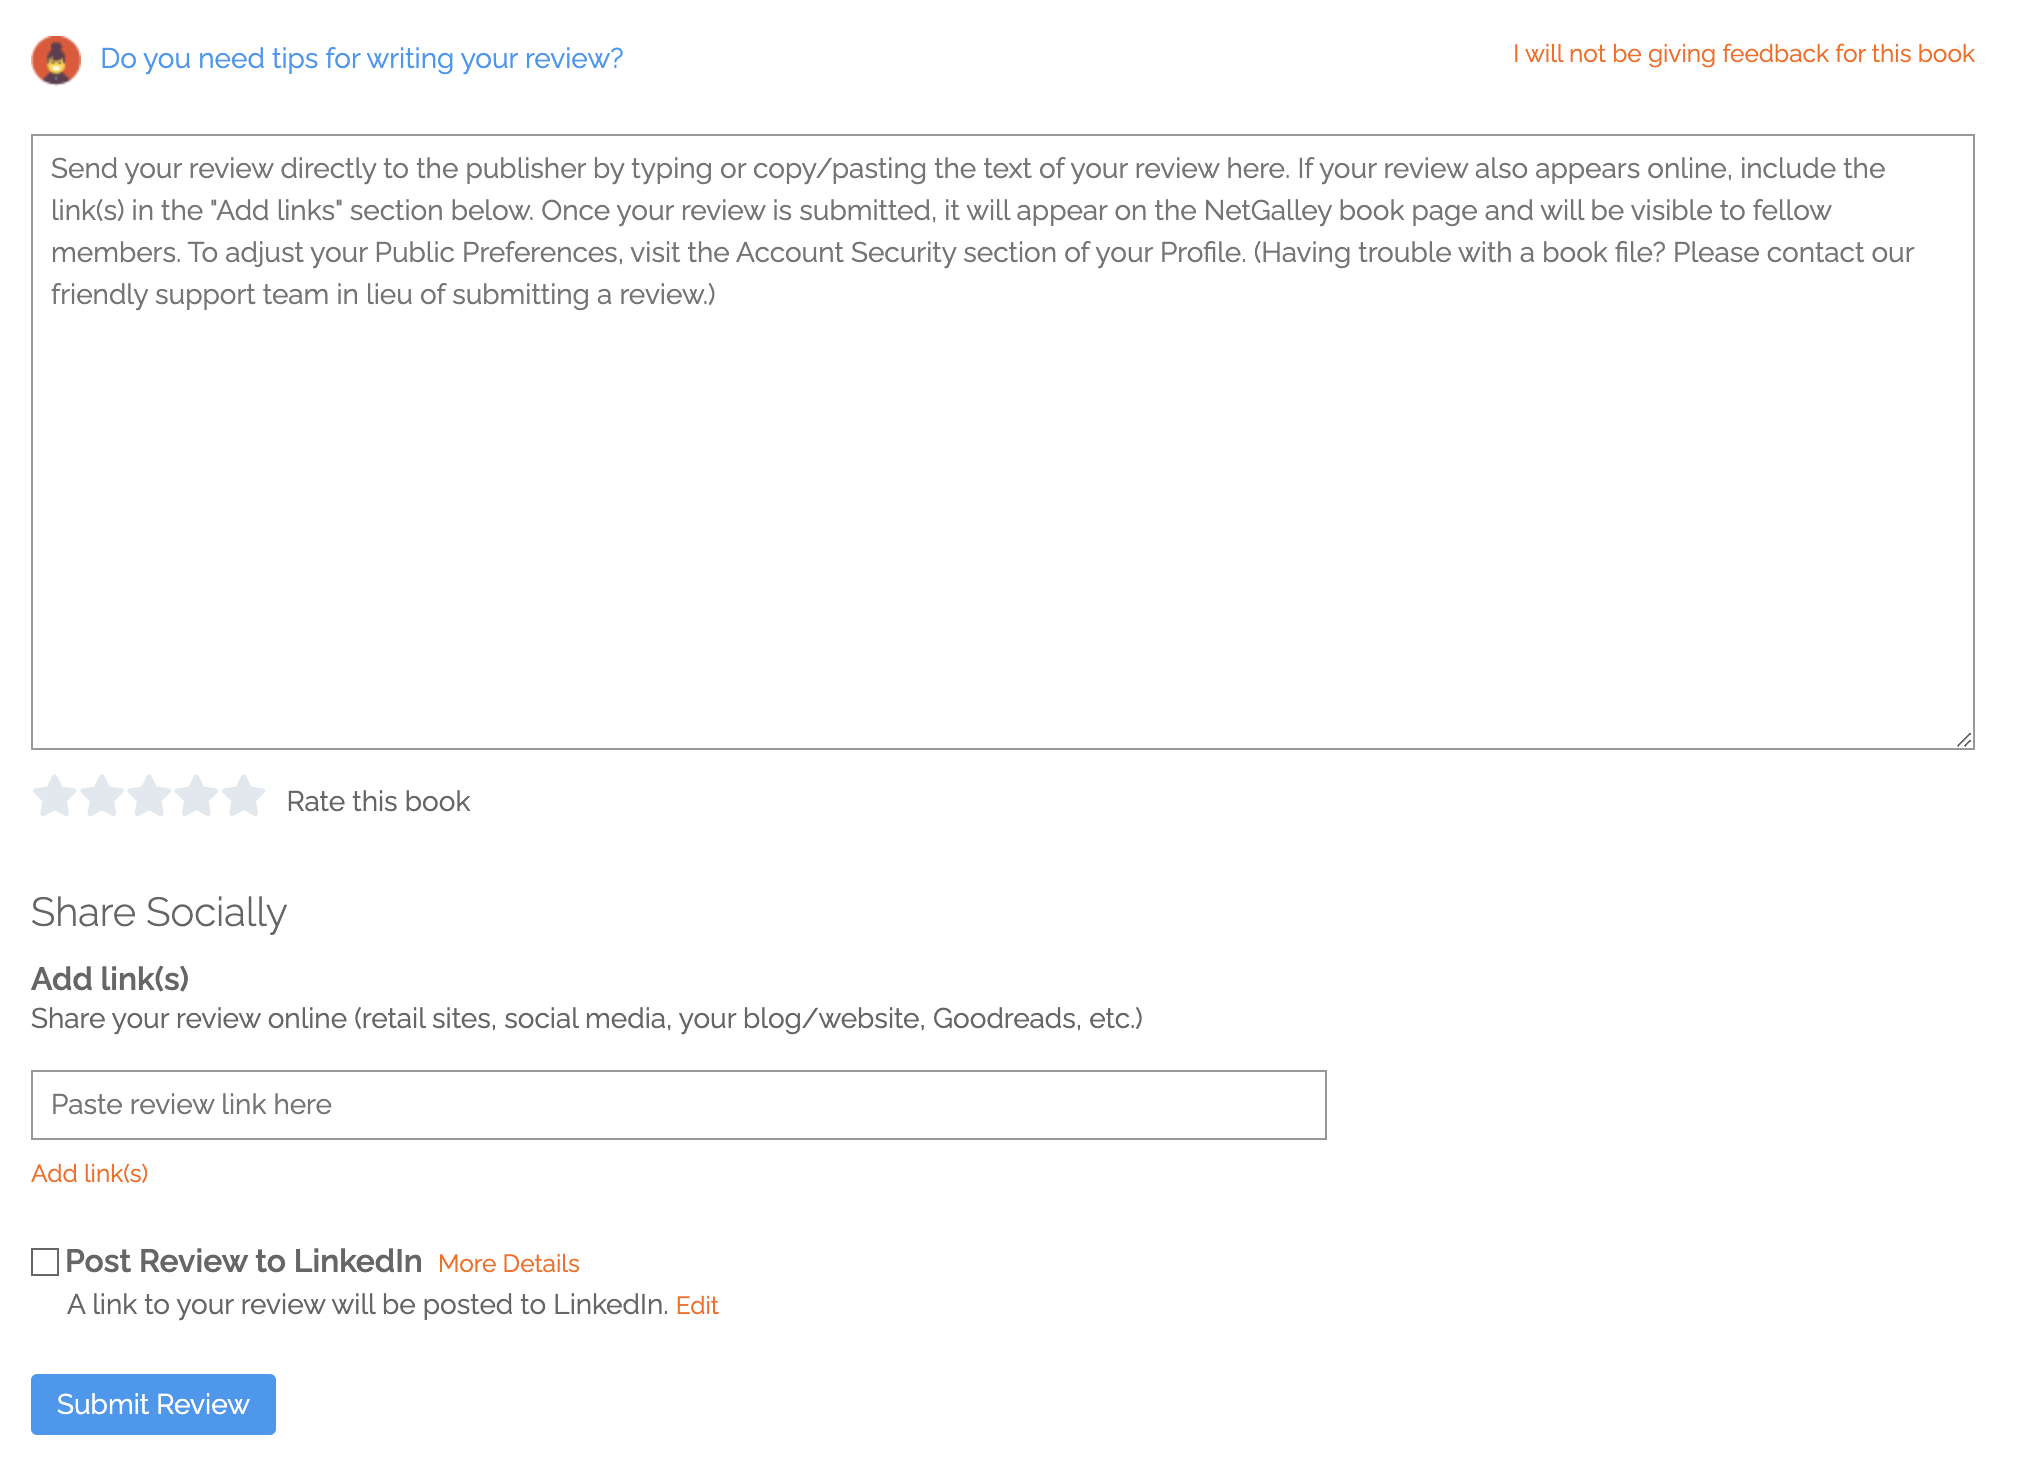Enable the Post Review to LinkedIn checkbox
The height and width of the screenshot is (1464, 2022).
click(x=45, y=1262)
